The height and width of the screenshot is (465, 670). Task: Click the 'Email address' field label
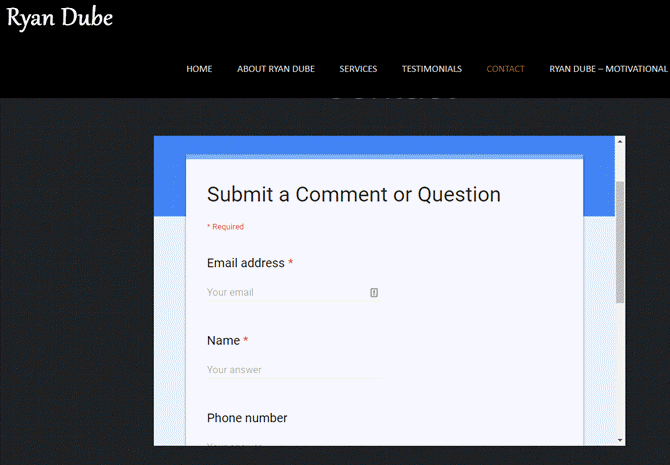(x=246, y=263)
